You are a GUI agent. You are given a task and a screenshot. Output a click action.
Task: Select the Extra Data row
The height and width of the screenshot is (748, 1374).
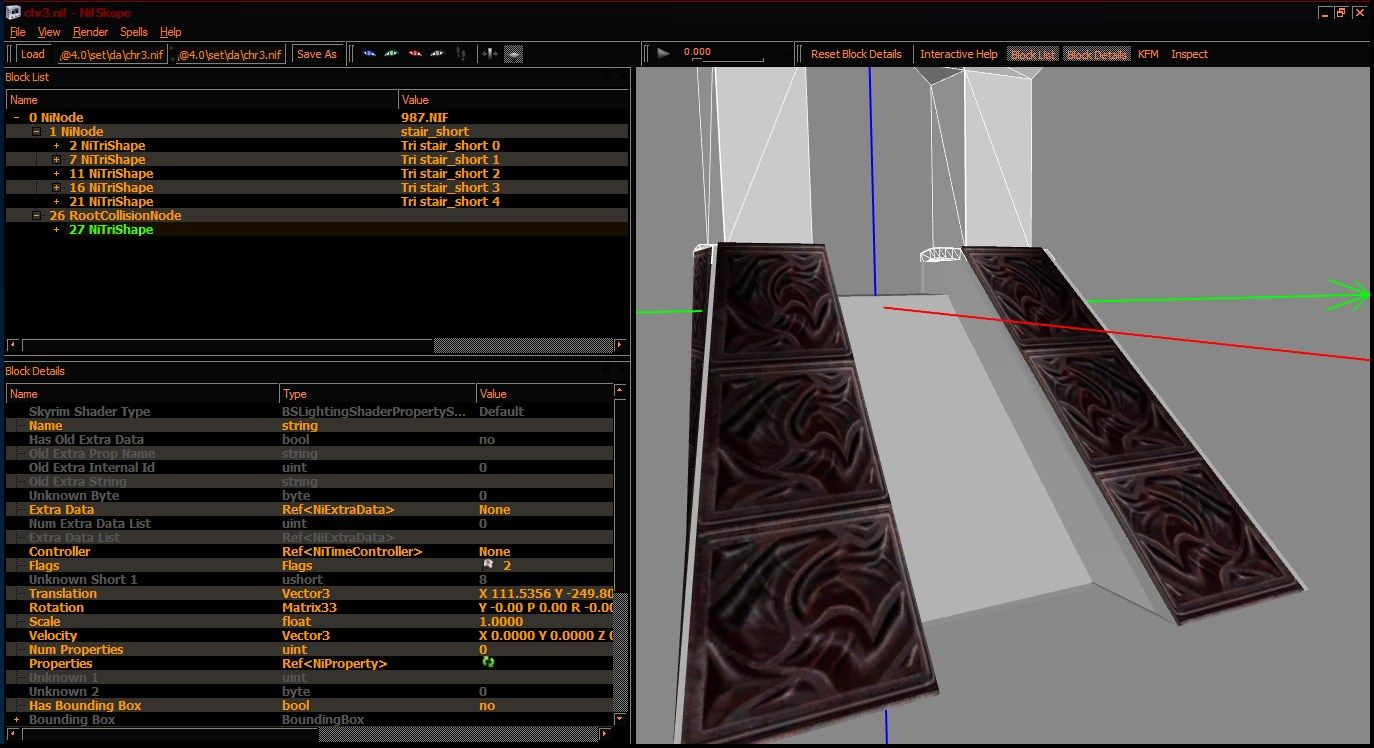tap(309, 509)
